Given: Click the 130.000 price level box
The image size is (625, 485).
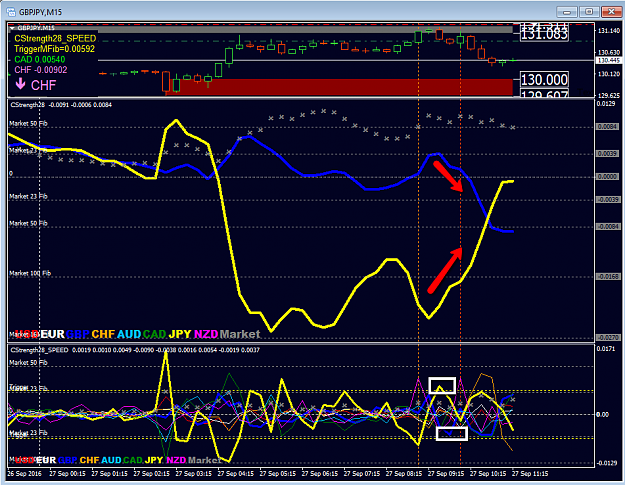Looking at the screenshot, I should pos(544,80).
